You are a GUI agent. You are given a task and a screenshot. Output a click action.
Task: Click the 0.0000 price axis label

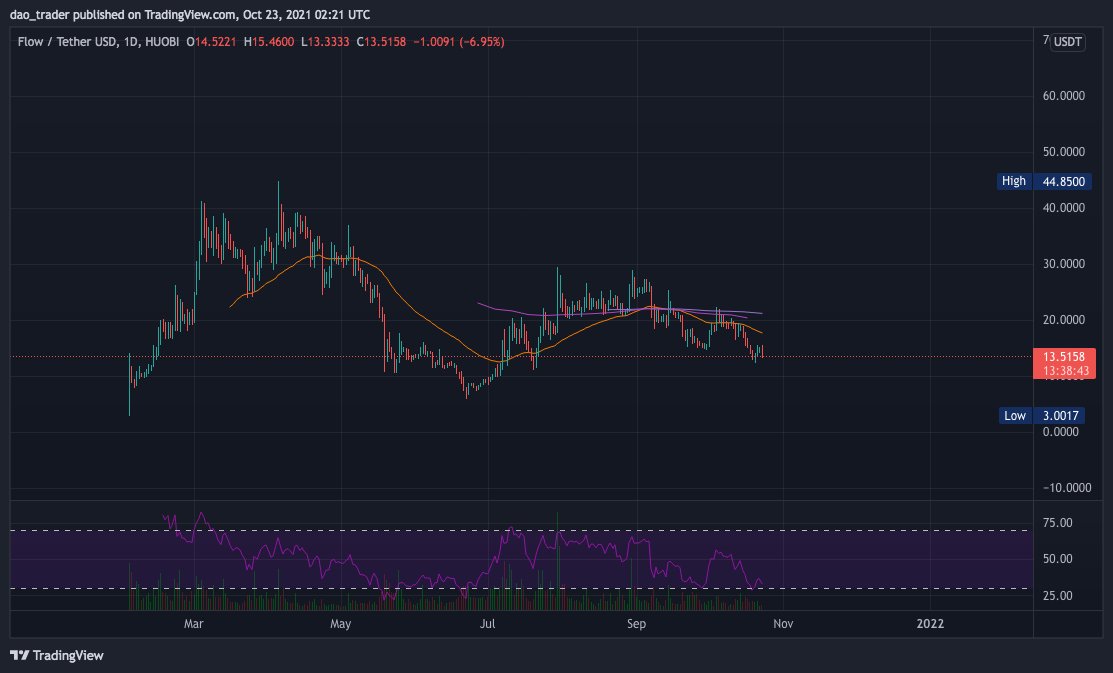point(1060,432)
